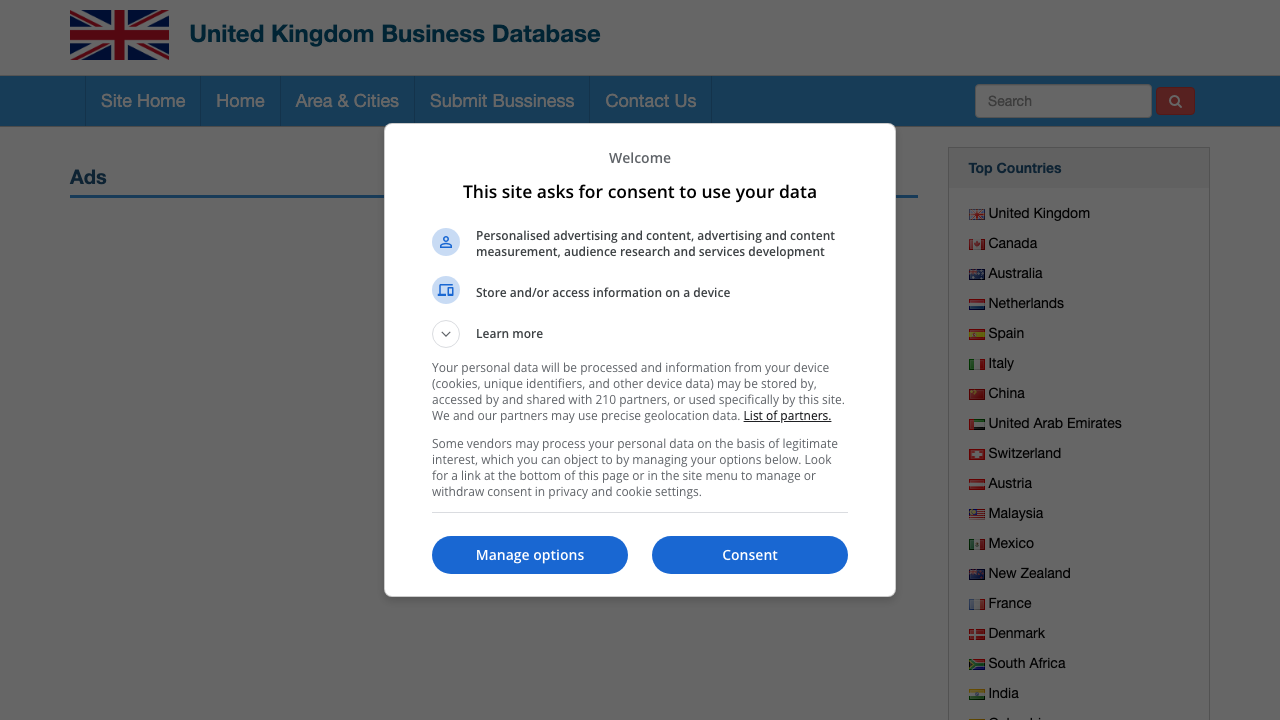Open the List of partners link
The height and width of the screenshot is (720, 1280).
(787, 416)
